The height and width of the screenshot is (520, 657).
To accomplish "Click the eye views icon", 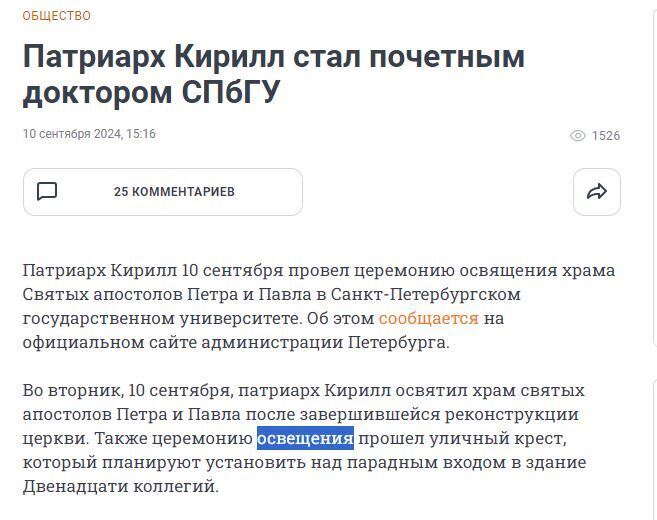I will [x=577, y=136].
